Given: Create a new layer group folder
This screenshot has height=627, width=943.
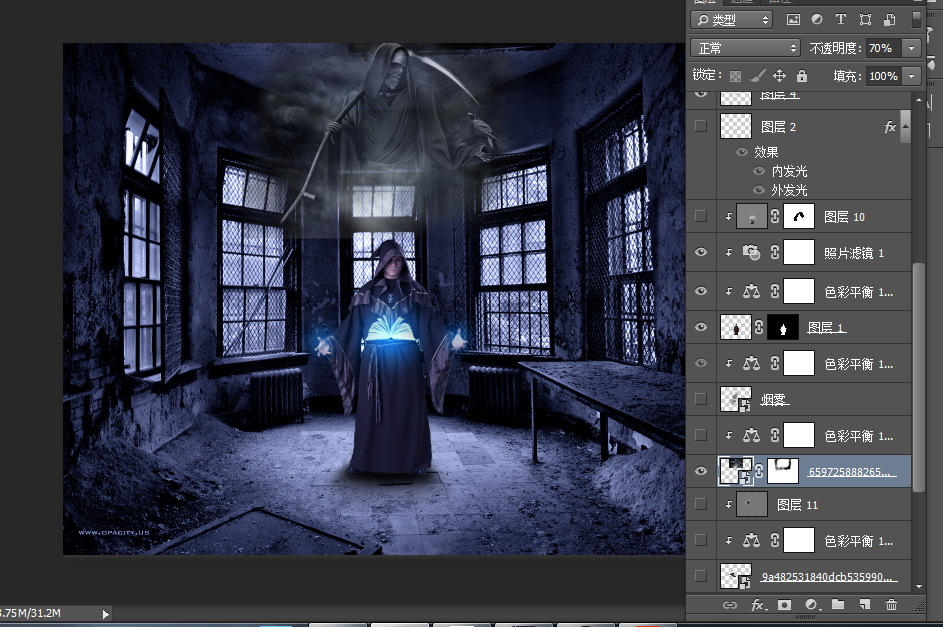Looking at the screenshot, I should pyautogui.click(x=838, y=605).
